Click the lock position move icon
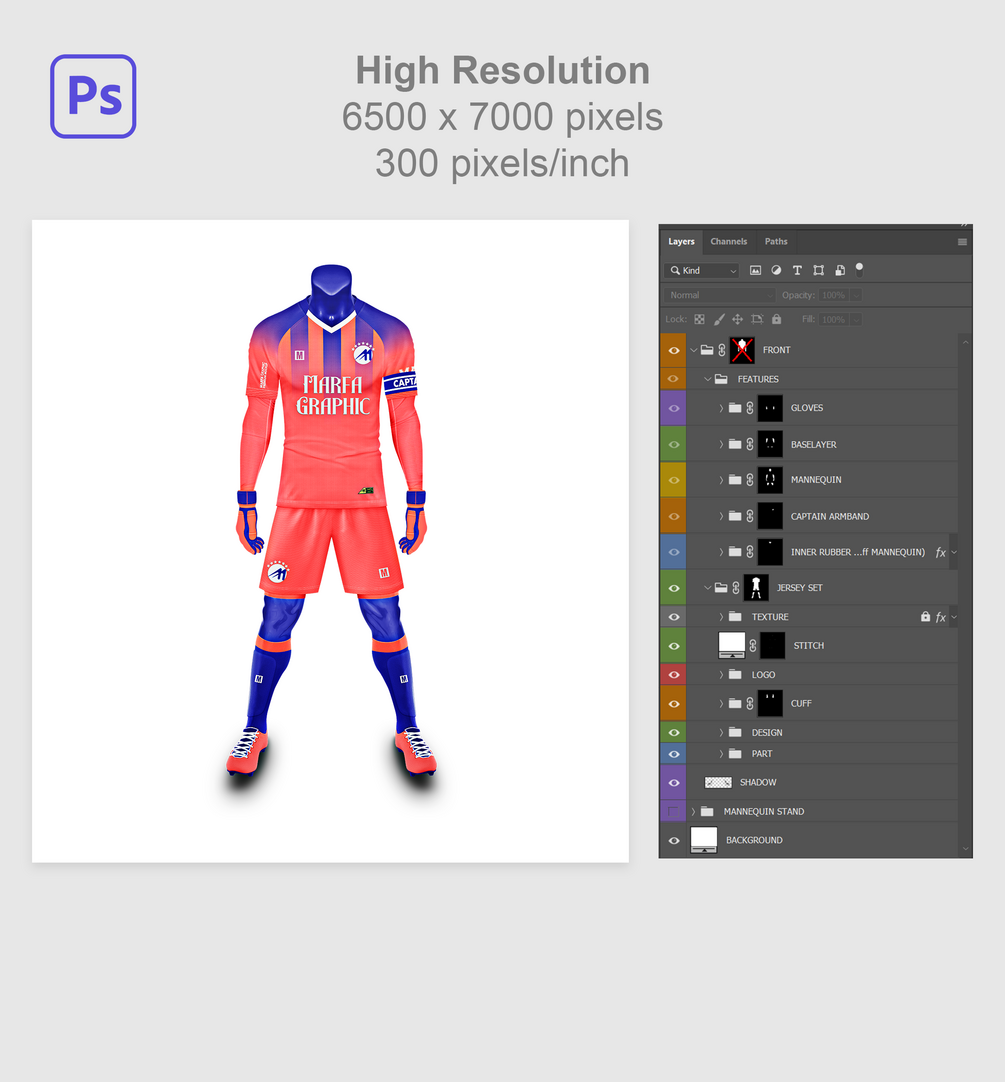 click(x=737, y=319)
